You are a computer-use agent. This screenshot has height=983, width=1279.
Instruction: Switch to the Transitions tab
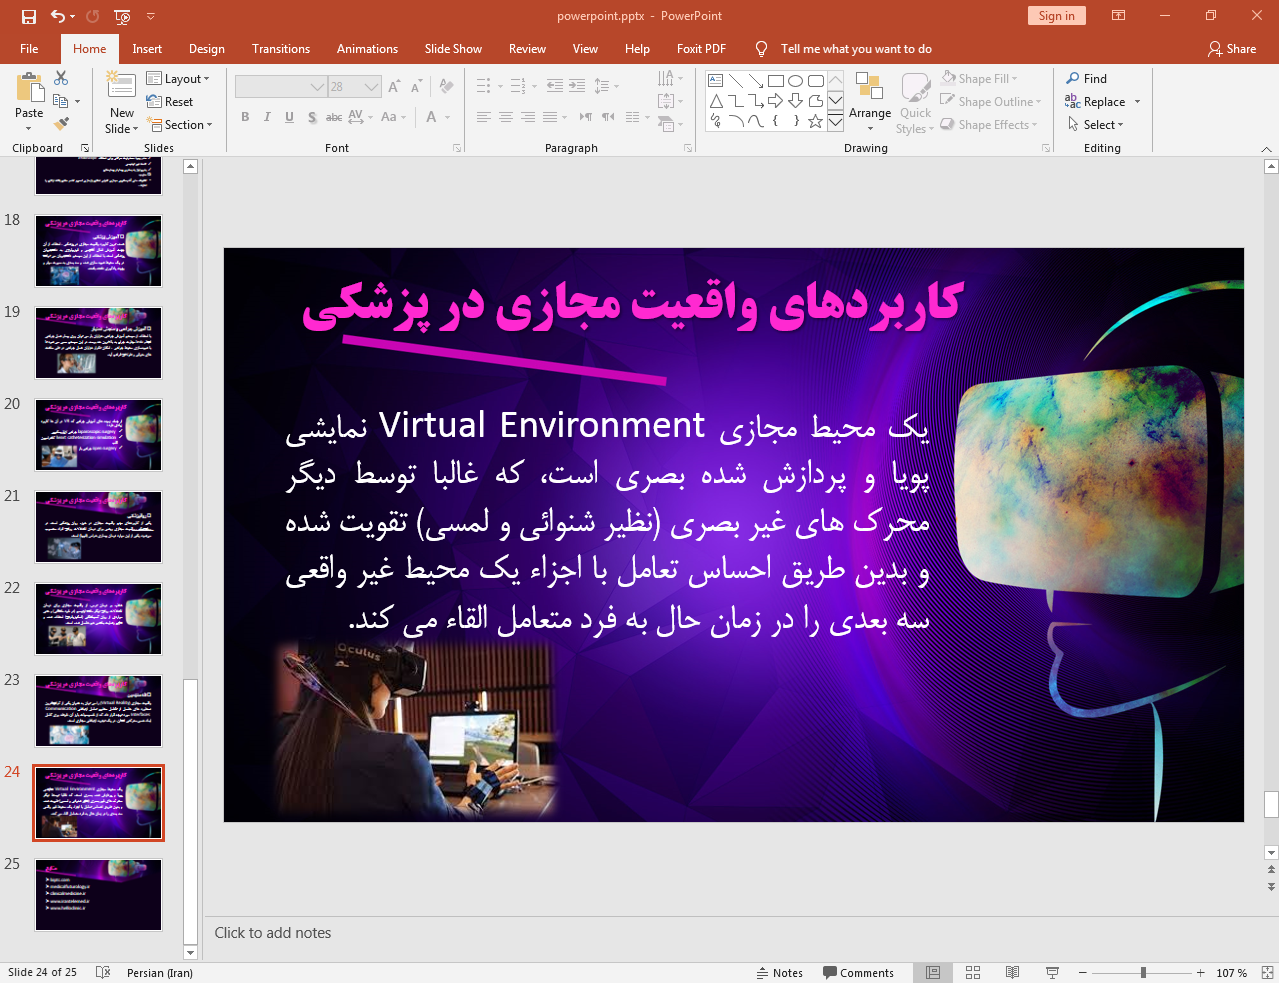click(x=281, y=49)
